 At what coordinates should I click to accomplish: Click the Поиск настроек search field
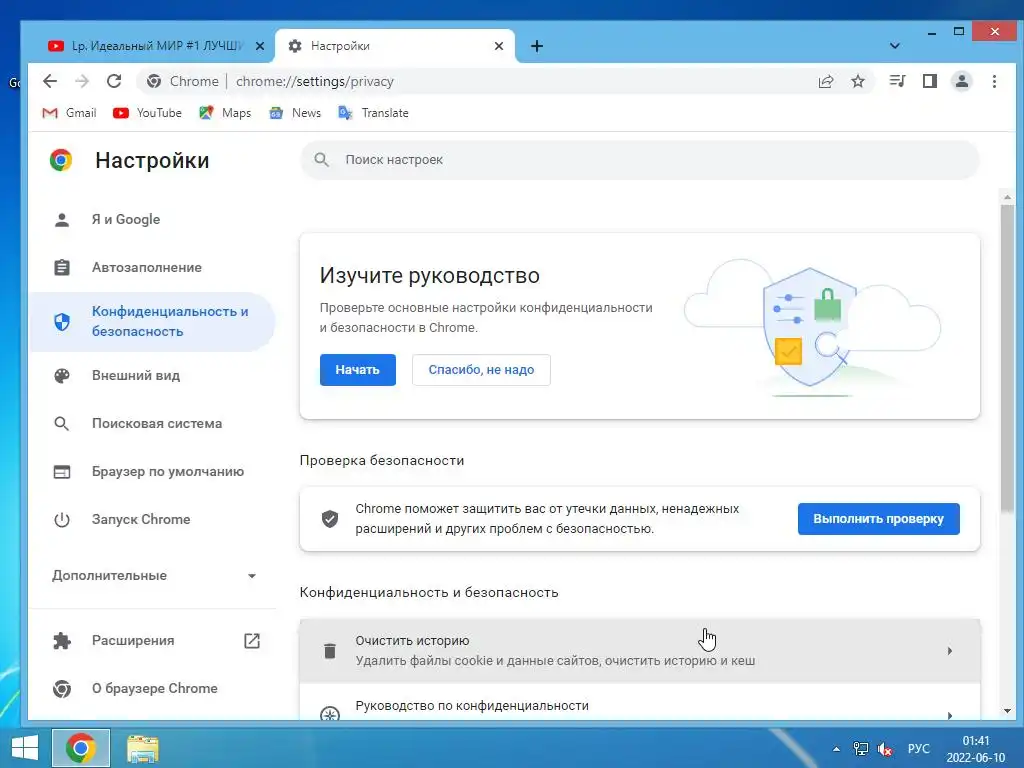(x=640, y=160)
